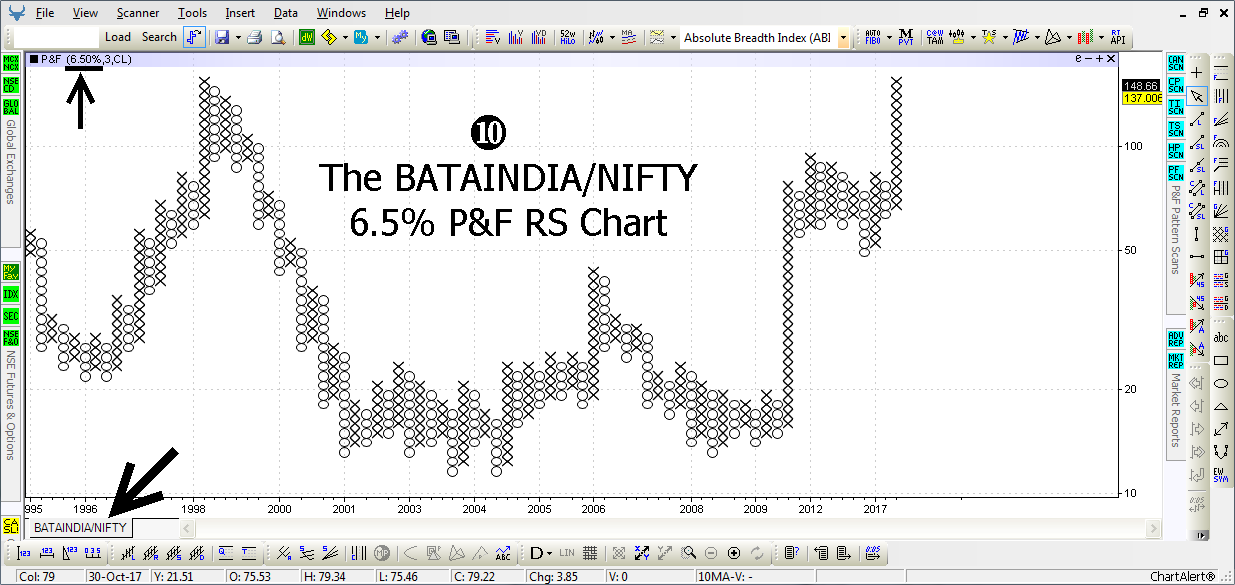Open the View menu
This screenshot has height=585, width=1235.
tap(86, 13)
